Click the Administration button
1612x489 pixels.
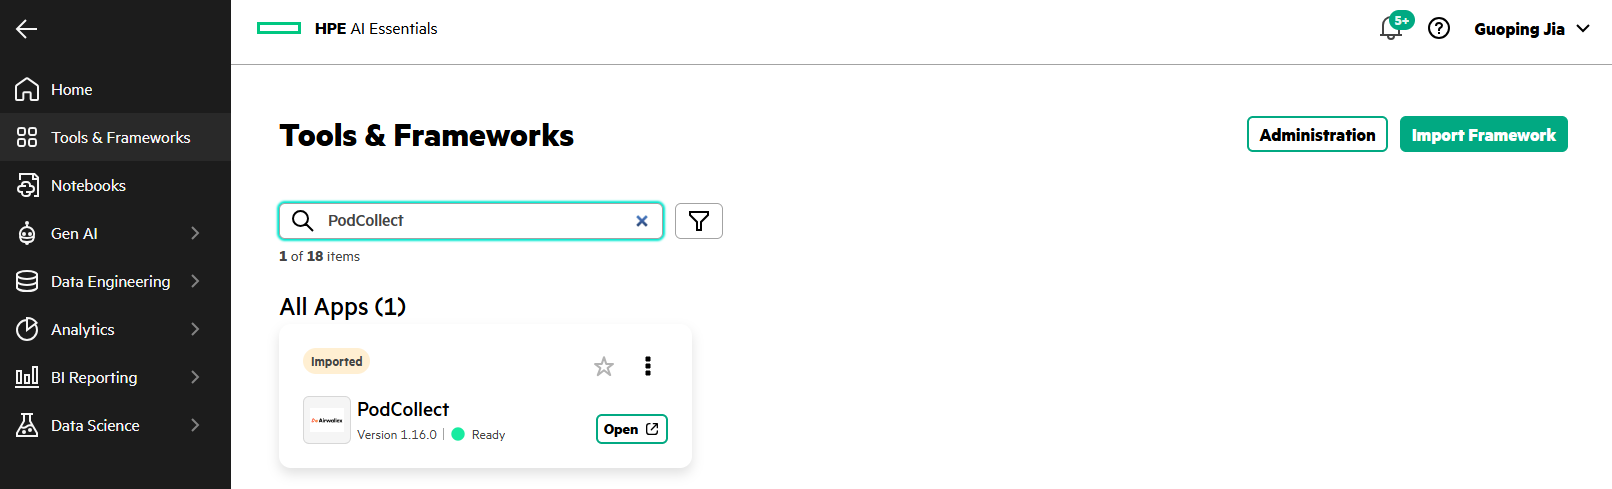tap(1317, 135)
